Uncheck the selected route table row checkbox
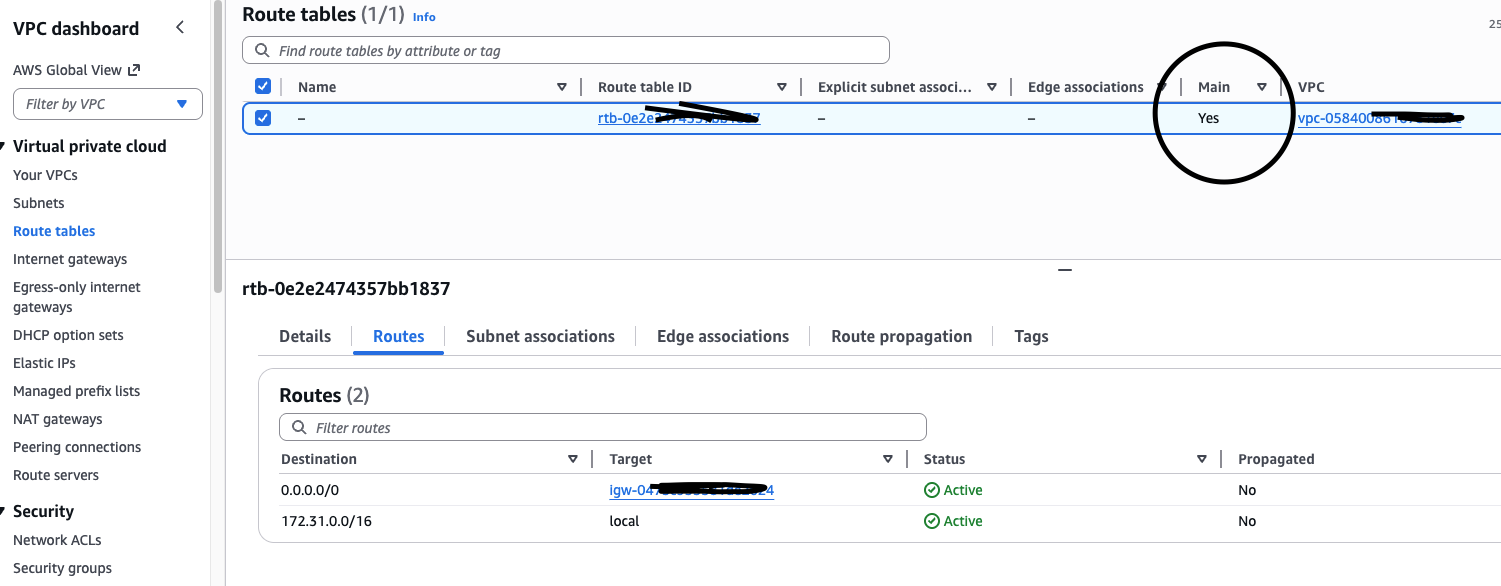The image size is (1501, 586). pos(263,118)
